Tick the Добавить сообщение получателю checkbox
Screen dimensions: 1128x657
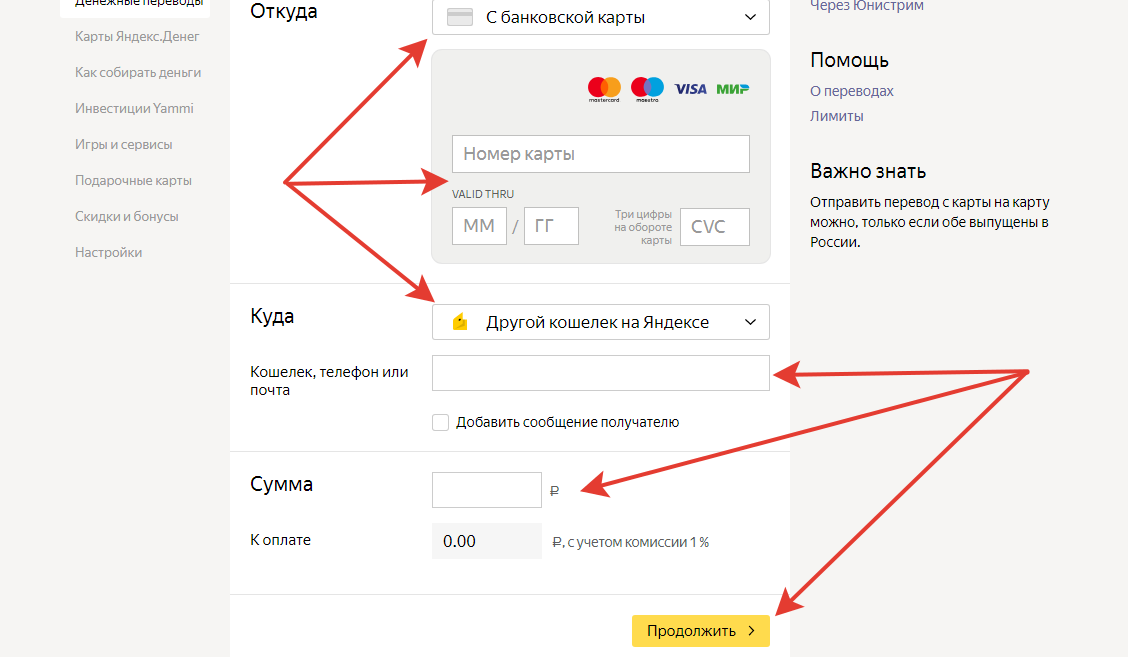tap(440, 422)
